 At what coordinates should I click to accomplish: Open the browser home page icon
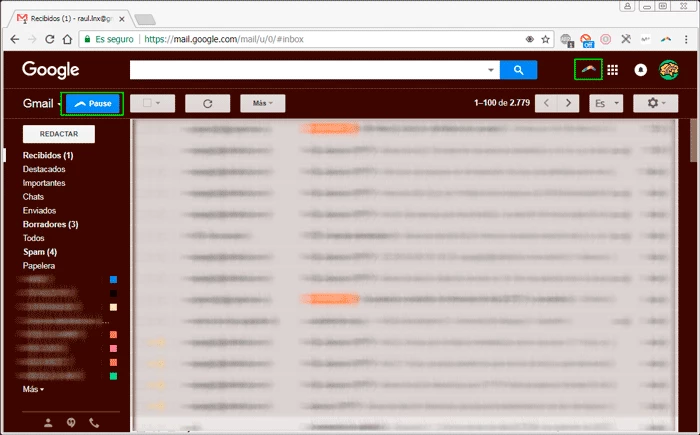pos(67,39)
